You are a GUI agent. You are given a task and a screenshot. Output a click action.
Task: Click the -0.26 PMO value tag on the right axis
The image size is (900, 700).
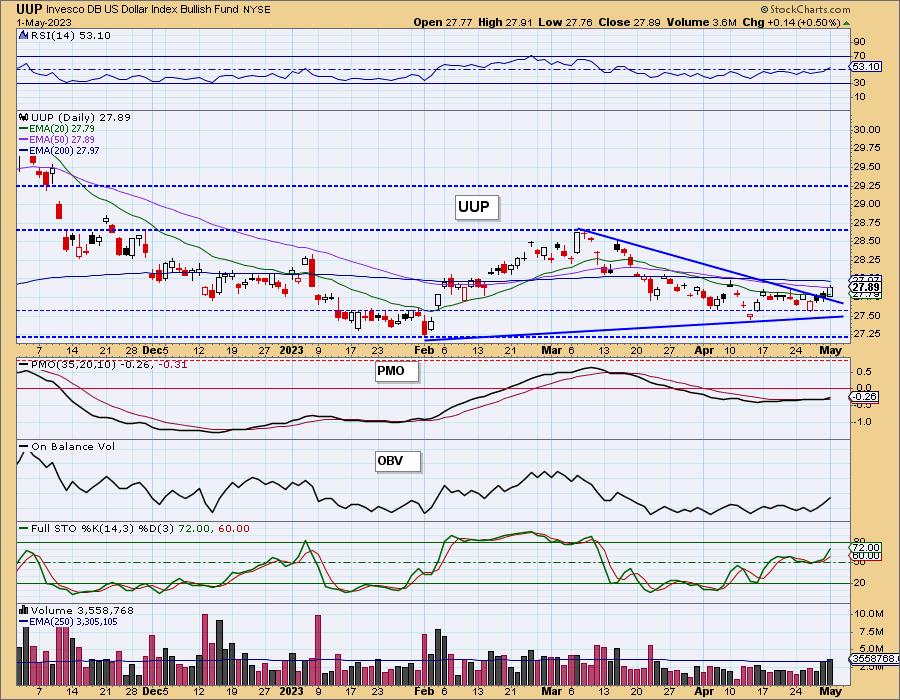click(864, 396)
